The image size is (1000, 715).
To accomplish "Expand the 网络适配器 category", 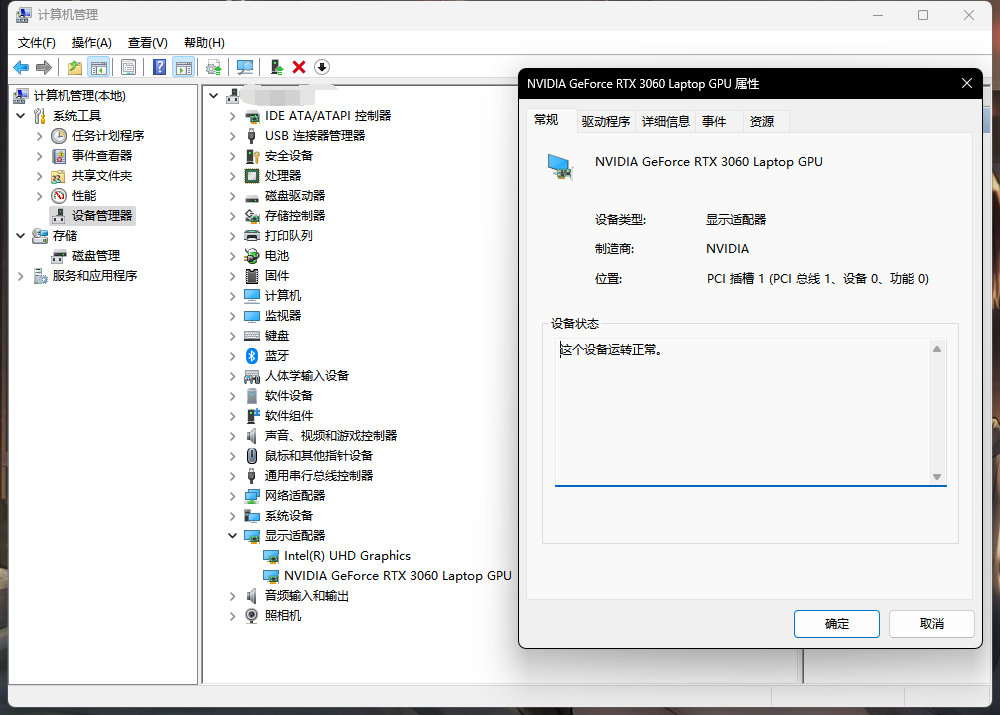I will pyautogui.click(x=234, y=495).
